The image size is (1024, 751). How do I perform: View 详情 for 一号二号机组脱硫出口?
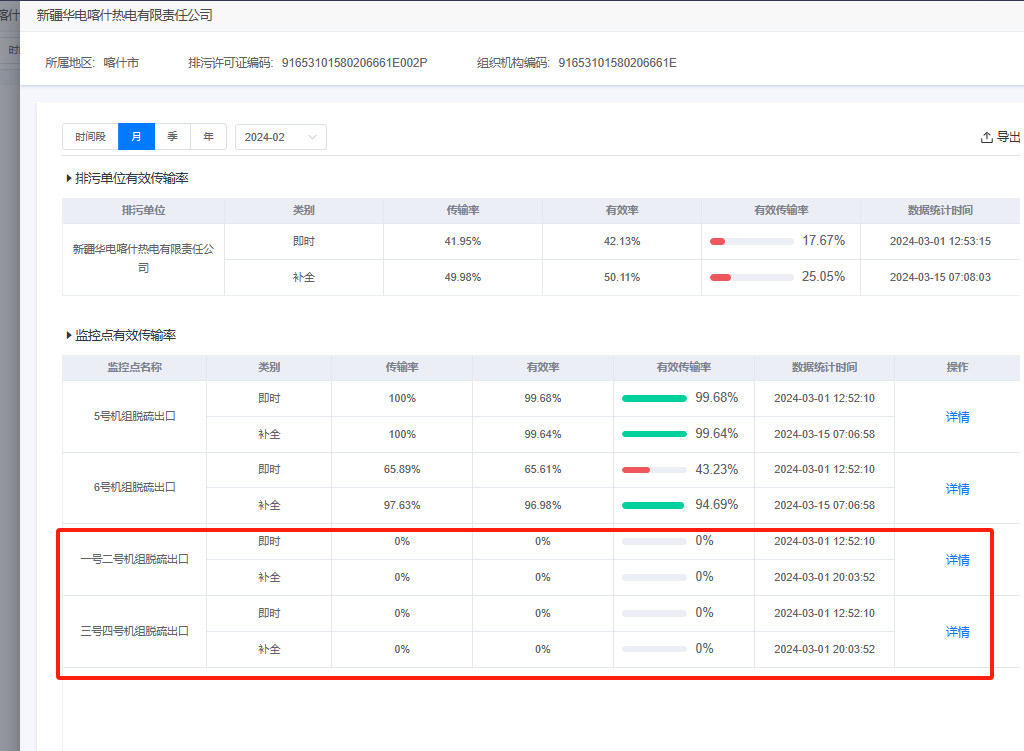coord(957,560)
